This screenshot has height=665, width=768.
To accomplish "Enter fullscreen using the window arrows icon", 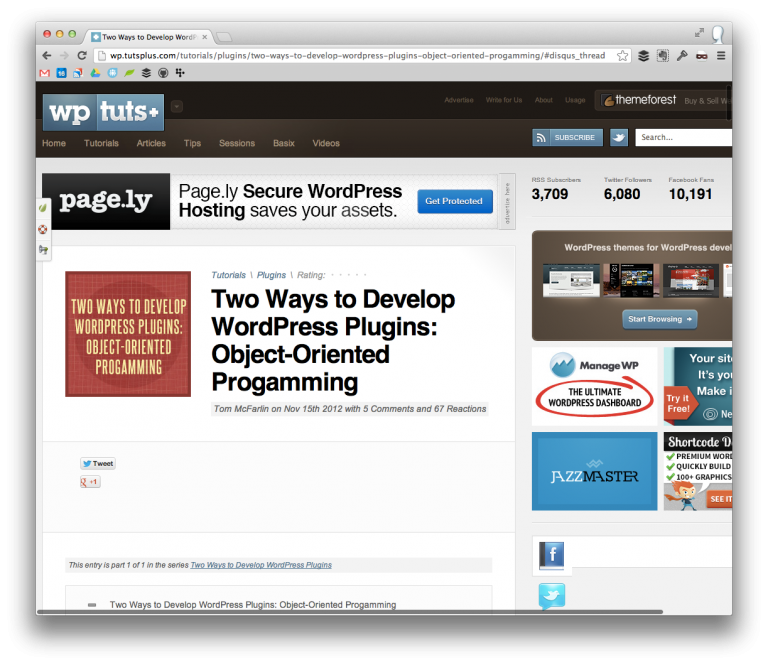I will [699, 33].
